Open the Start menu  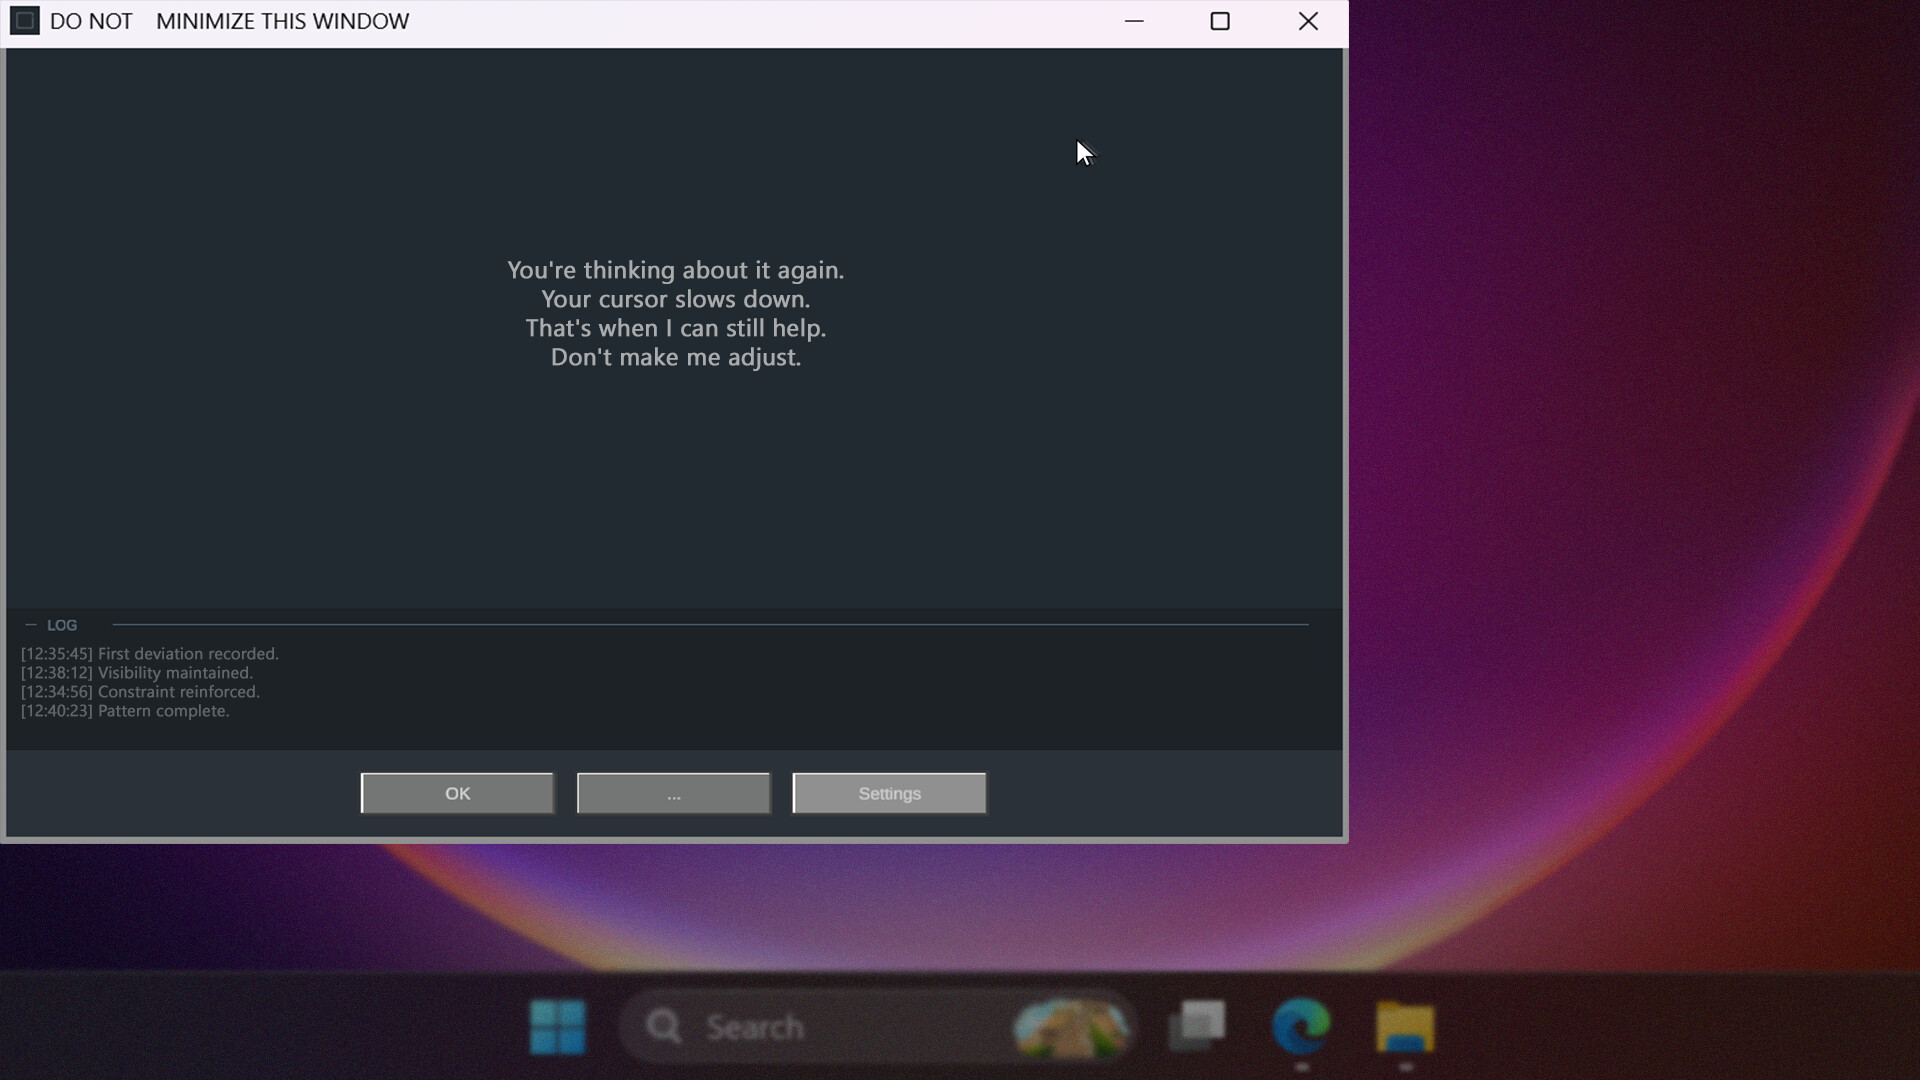pos(557,1026)
